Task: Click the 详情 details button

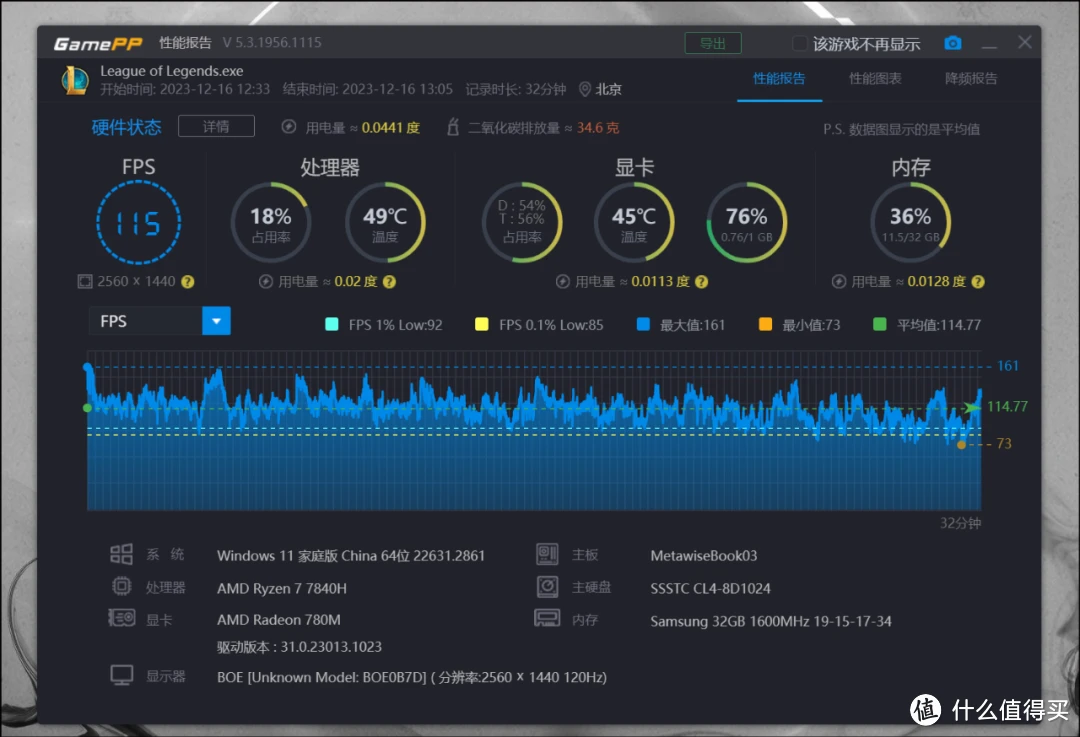Action: [x=216, y=126]
